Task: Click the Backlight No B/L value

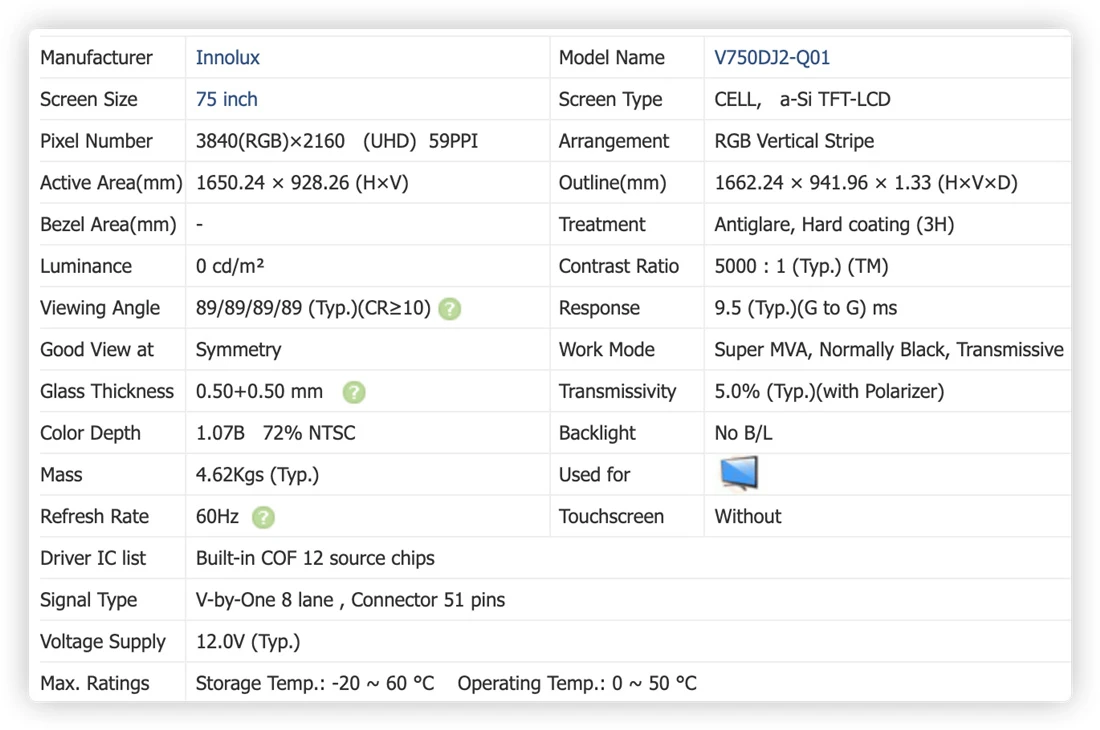Action: (743, 433)
